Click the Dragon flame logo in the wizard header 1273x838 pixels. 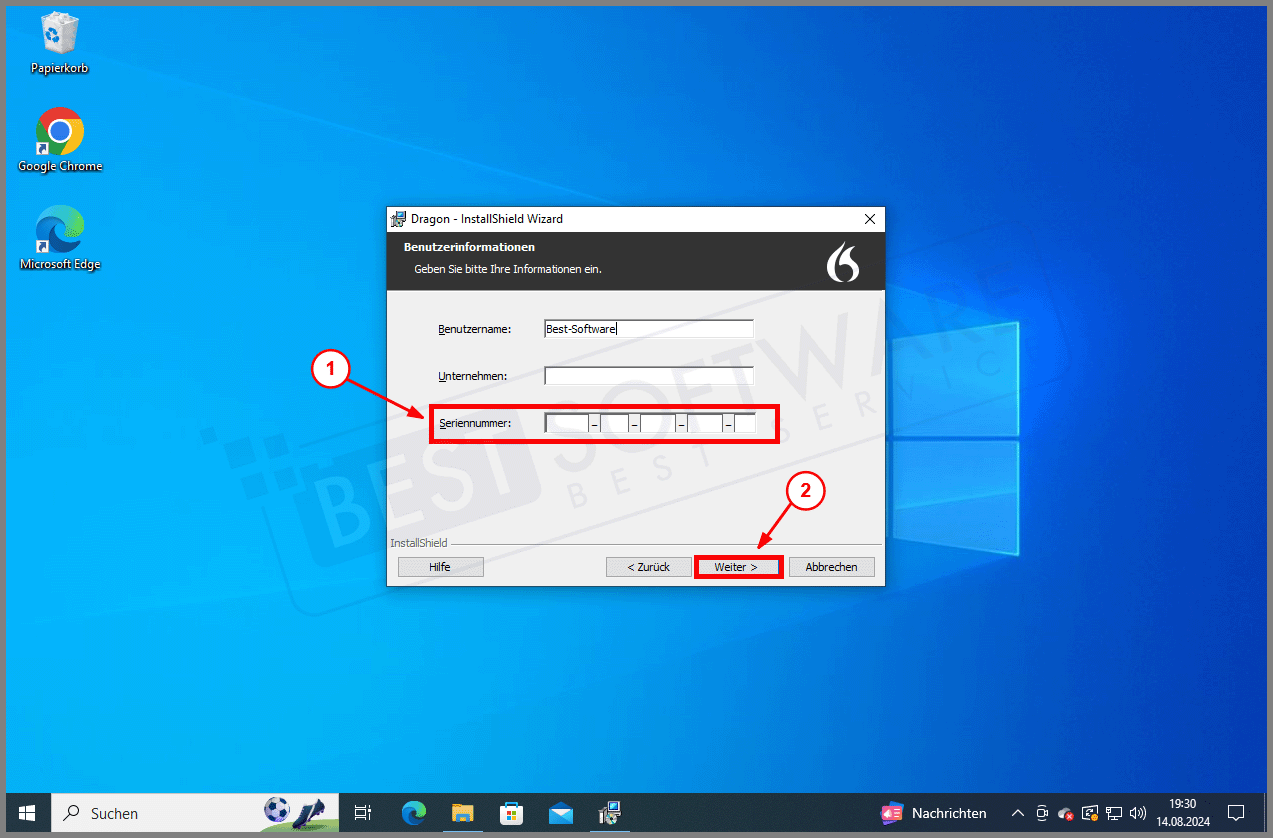click(x=843, y=262)
